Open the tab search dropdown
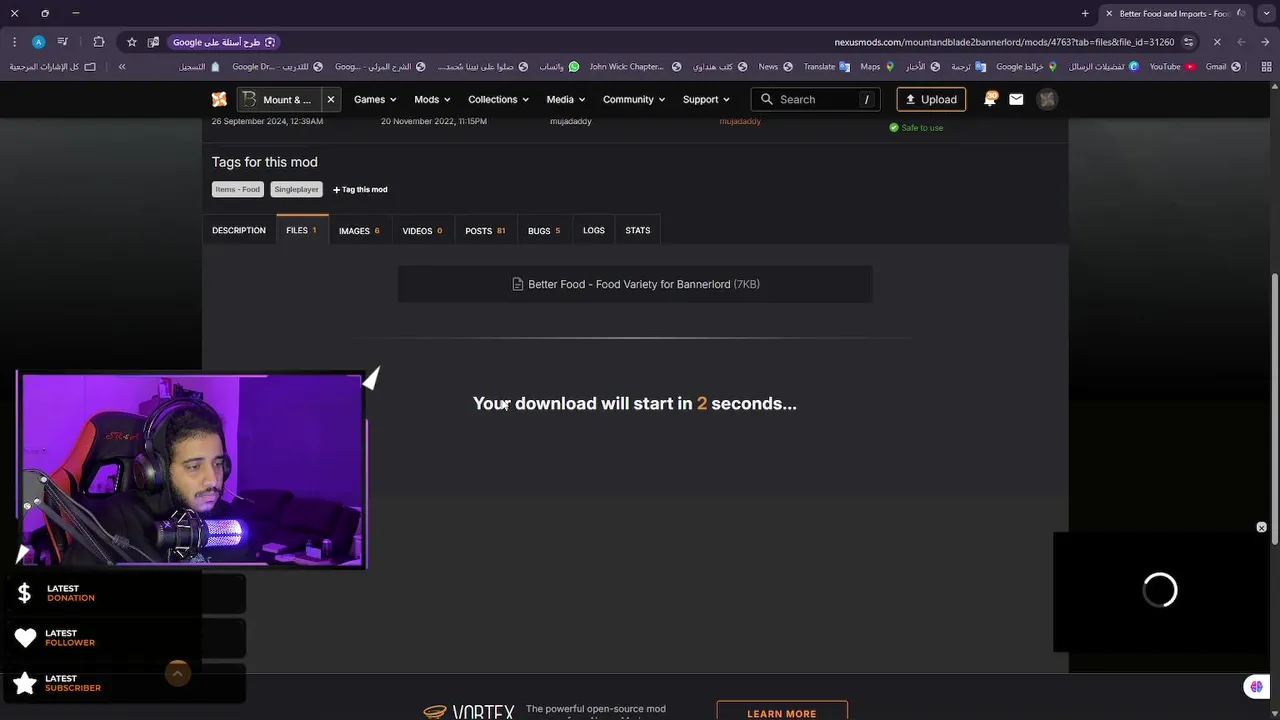 (x=1267, y=13)
